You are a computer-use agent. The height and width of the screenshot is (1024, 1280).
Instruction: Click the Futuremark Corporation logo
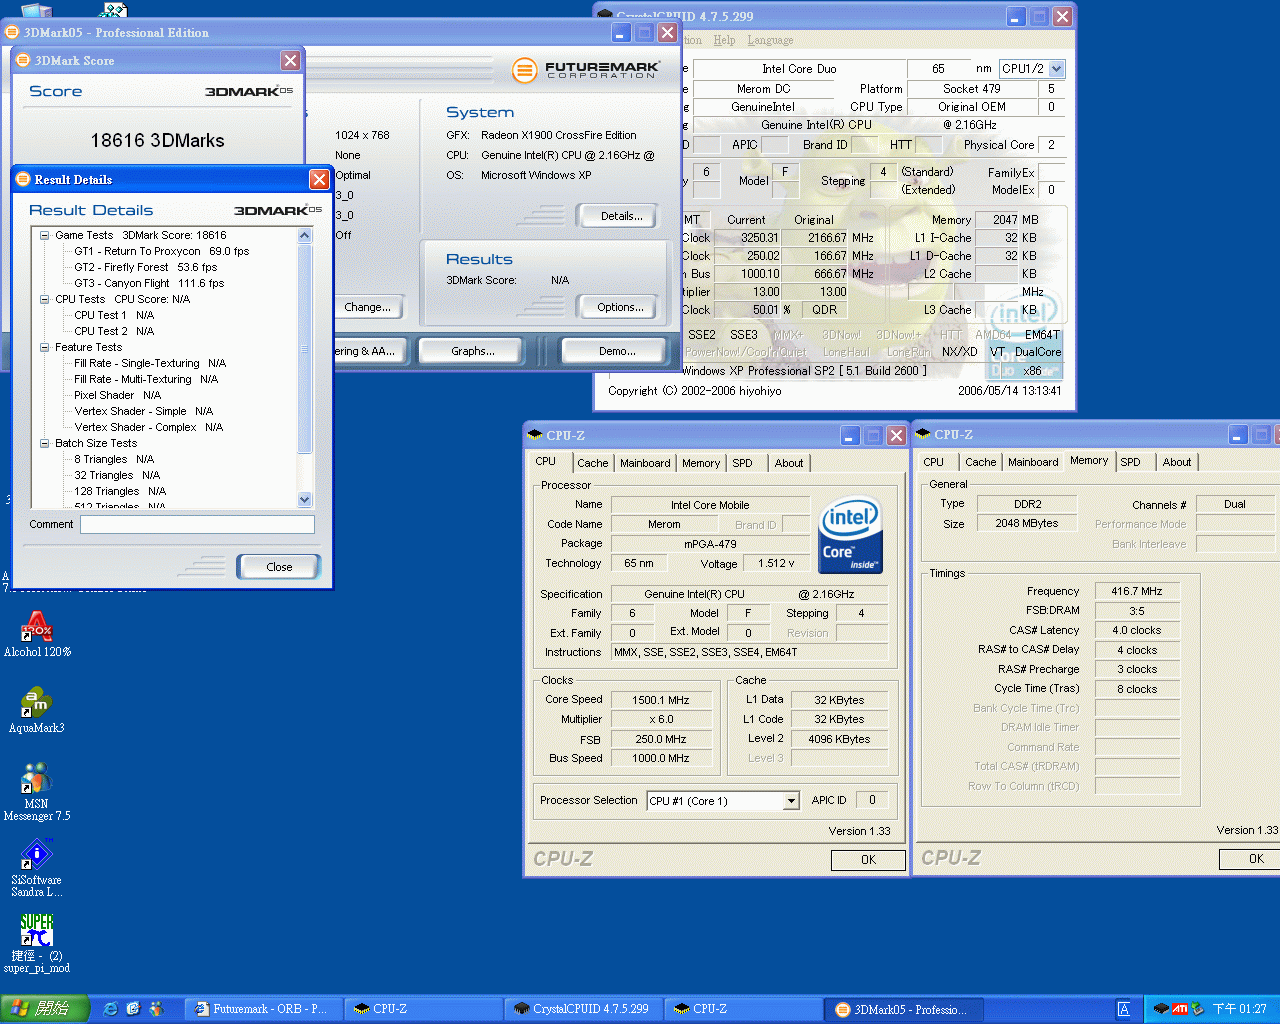[586, 70]
